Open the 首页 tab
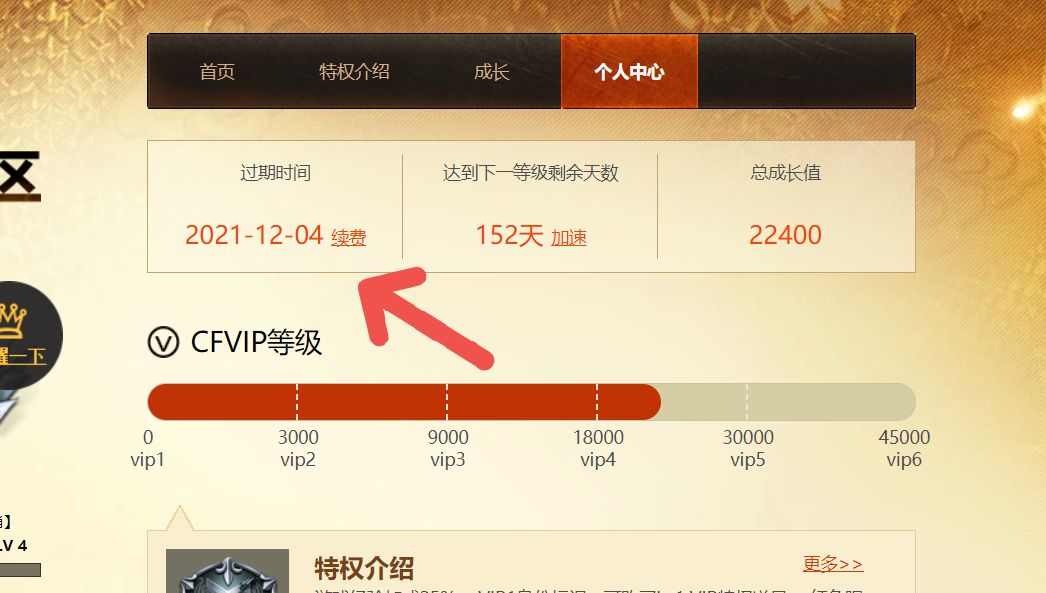 tap(217, 71)
